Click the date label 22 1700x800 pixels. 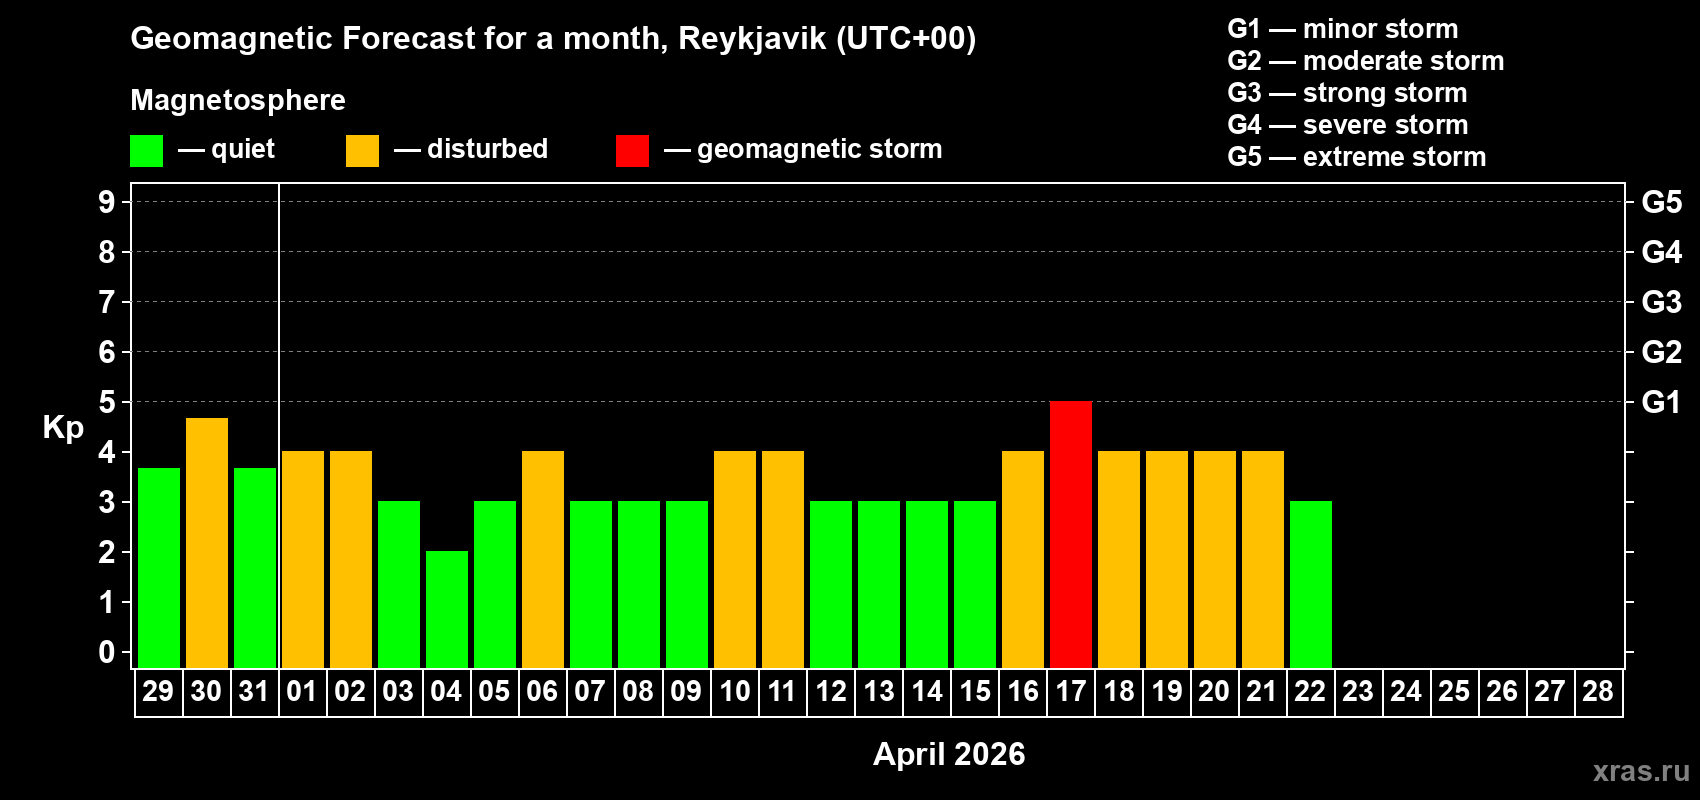click(x=1310, y=691)
